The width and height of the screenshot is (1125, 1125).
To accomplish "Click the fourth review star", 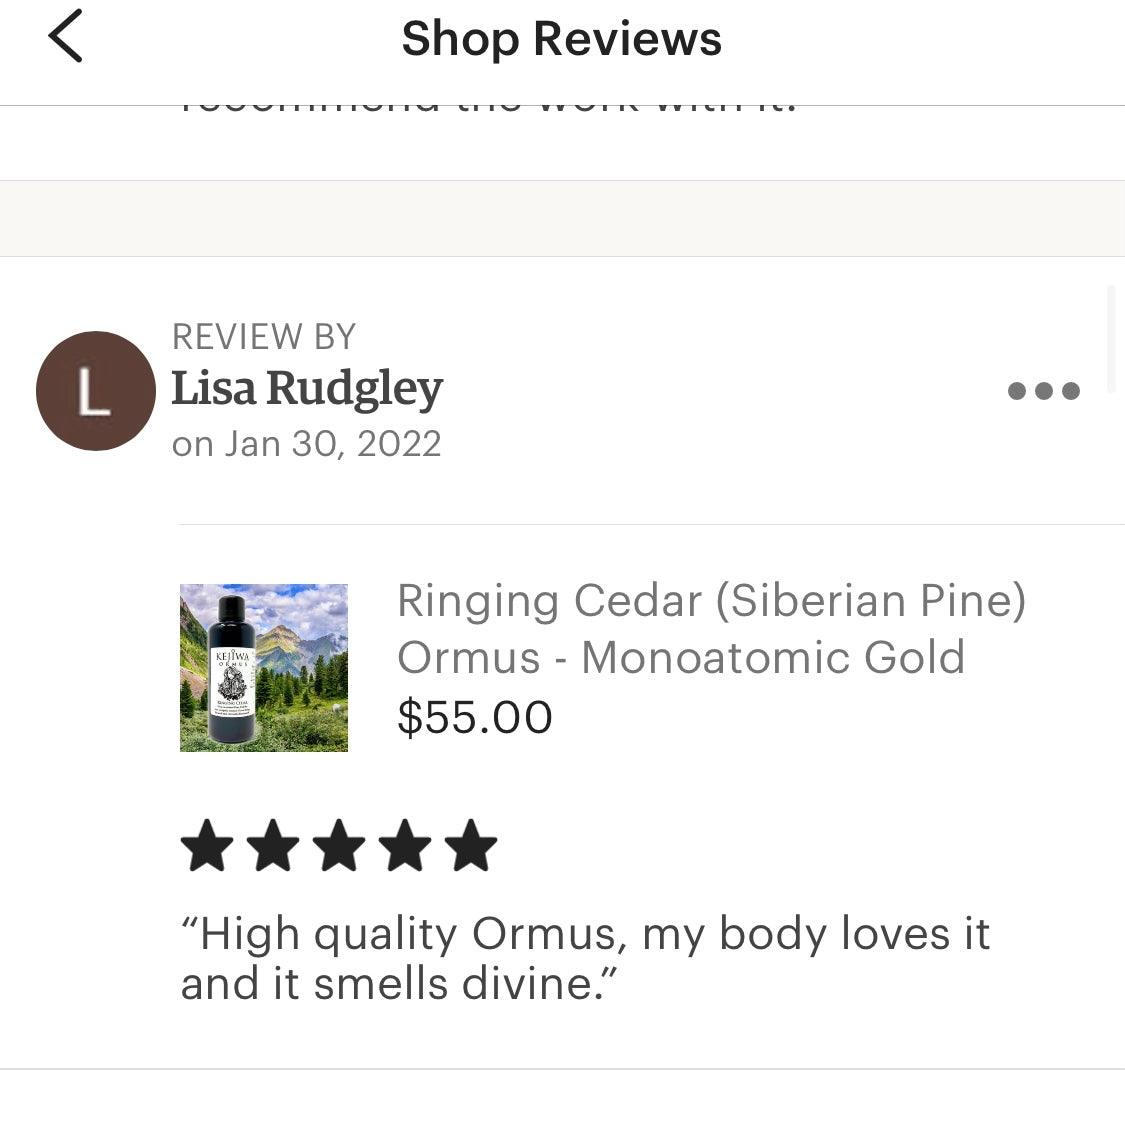I will 405,846.
